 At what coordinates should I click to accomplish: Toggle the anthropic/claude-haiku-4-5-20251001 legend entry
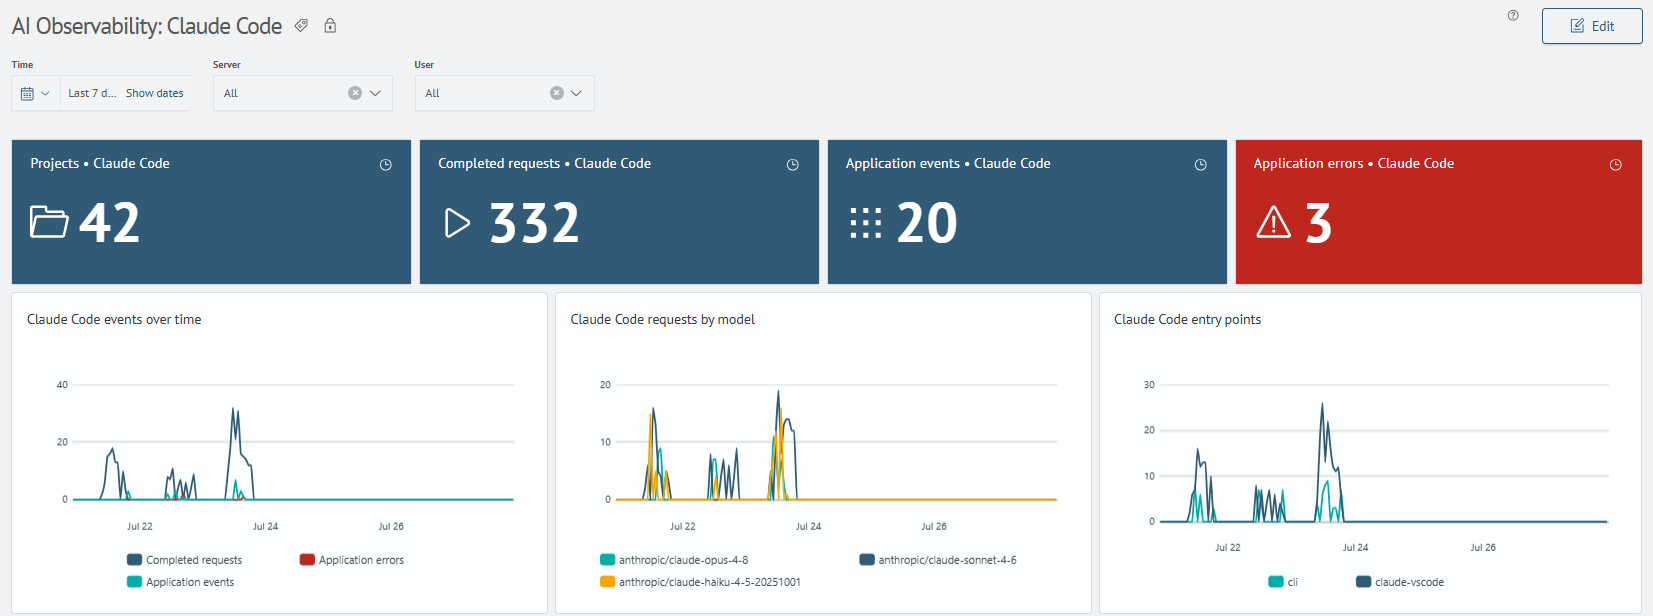[x=700, y=582]
